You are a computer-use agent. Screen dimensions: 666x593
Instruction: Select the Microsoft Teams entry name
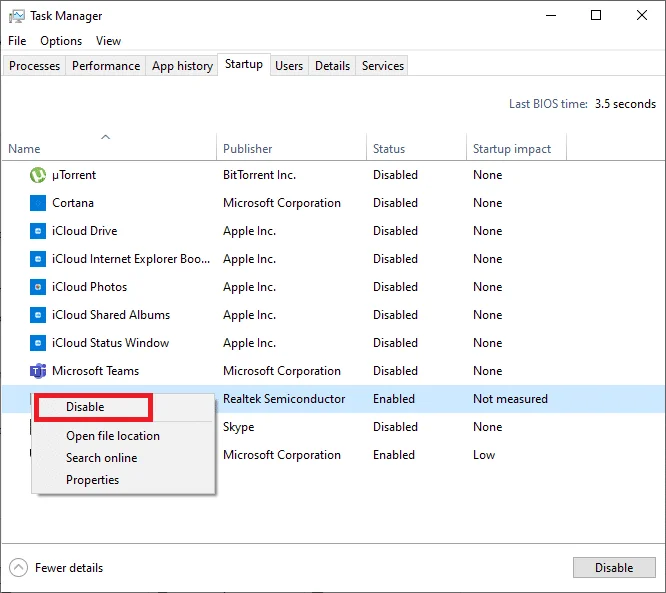tap(95, 371)
